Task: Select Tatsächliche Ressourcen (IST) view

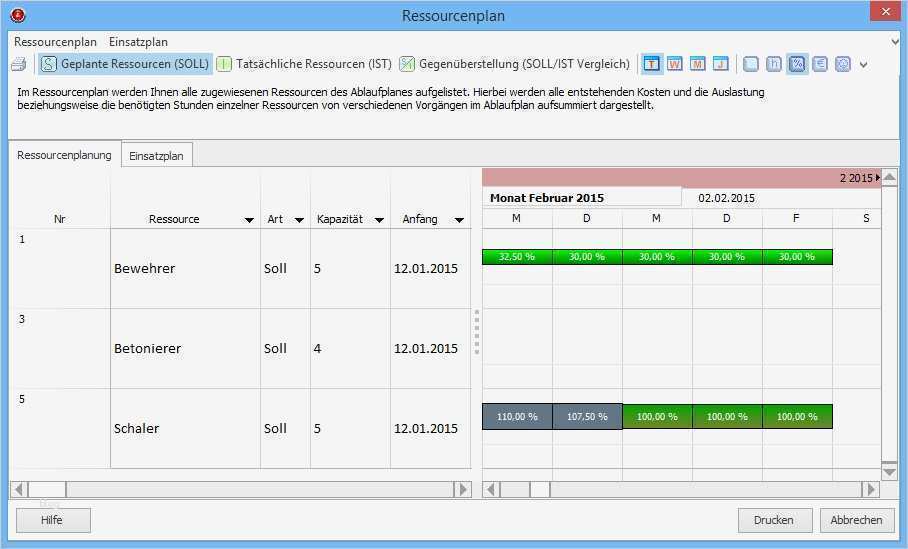Action: tap(305, 64)
